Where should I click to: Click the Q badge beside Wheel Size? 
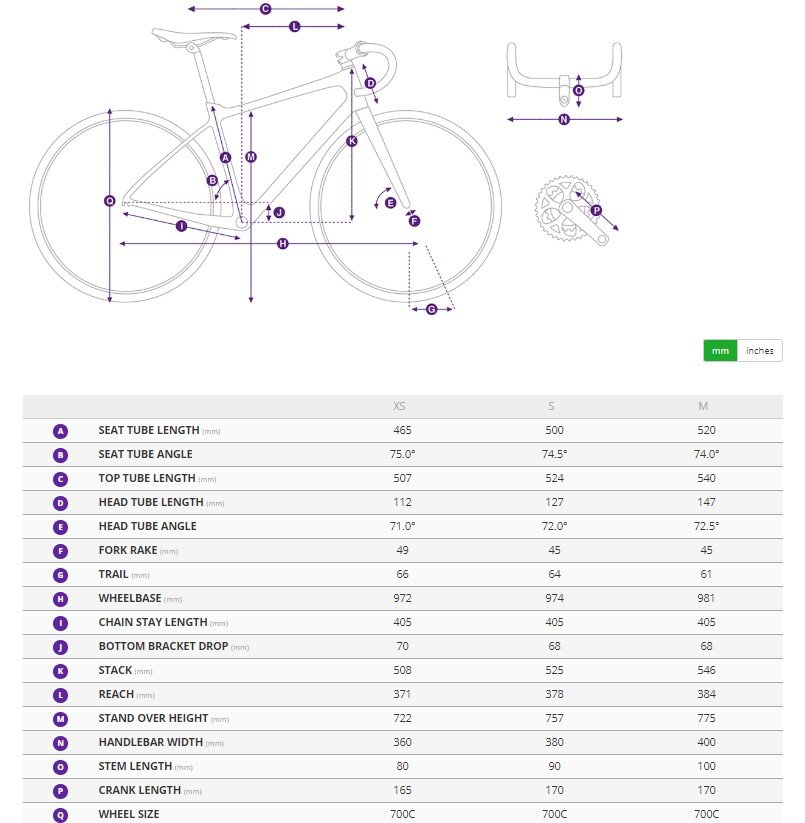60,815
